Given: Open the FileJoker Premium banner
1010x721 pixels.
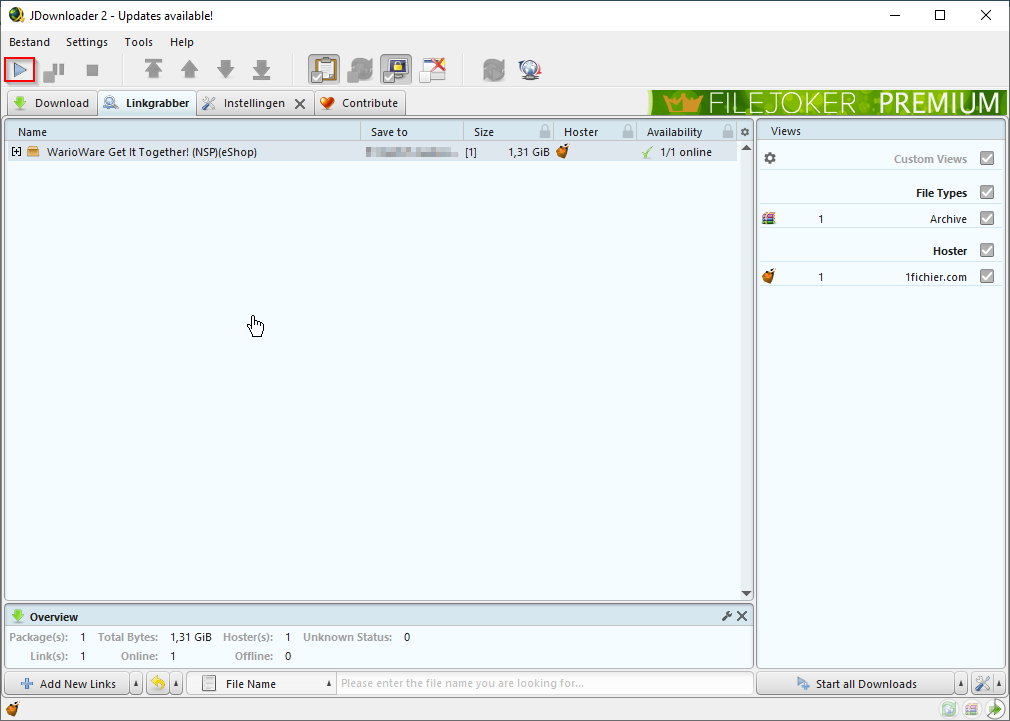Looking at the screenshot, I should click(x=828, y=102).
